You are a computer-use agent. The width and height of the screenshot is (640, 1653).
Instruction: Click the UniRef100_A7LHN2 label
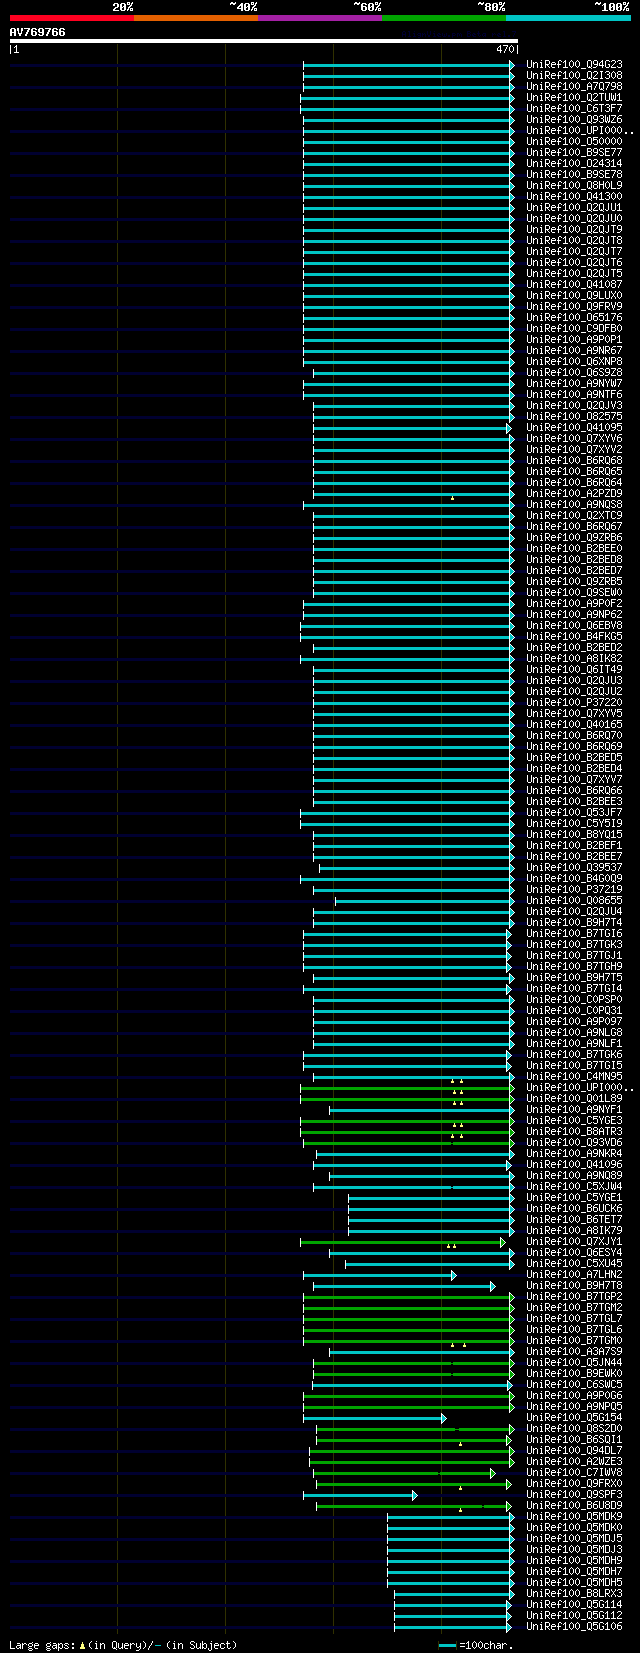(574, 1275)
